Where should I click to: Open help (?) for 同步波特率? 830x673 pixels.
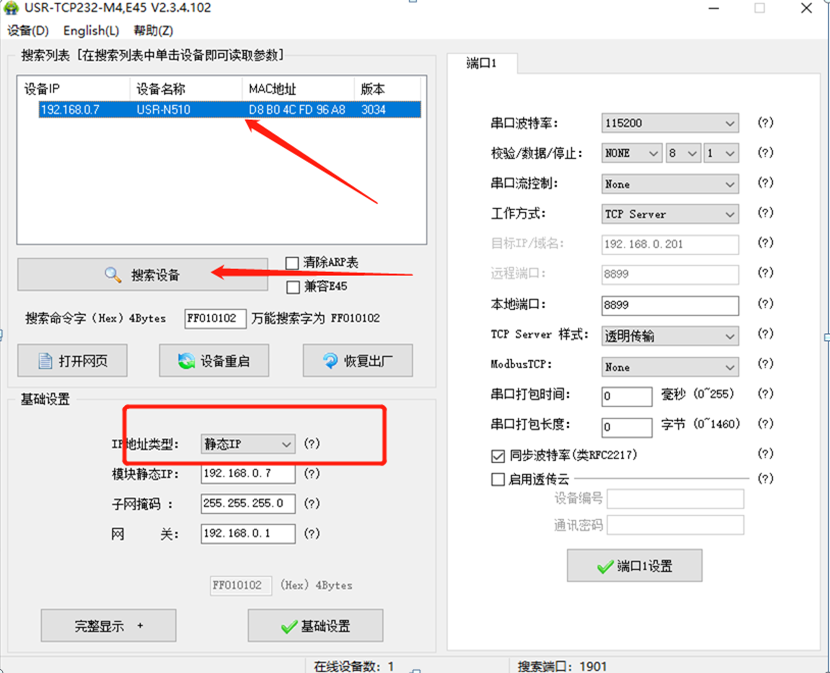[765, 454]
